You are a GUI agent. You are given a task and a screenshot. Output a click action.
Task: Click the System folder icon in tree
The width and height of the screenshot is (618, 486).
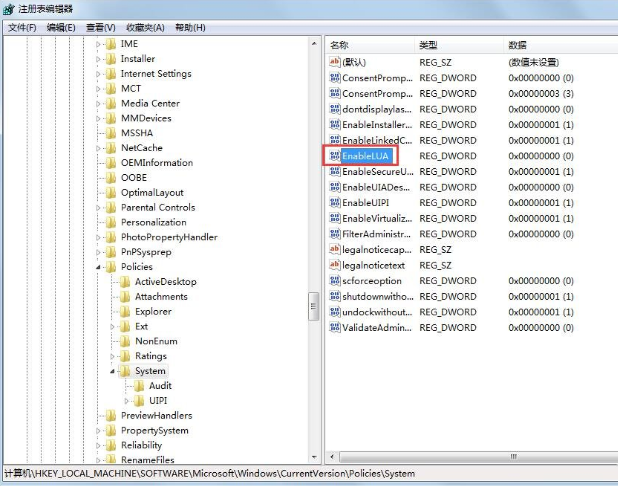pos(125,371)
